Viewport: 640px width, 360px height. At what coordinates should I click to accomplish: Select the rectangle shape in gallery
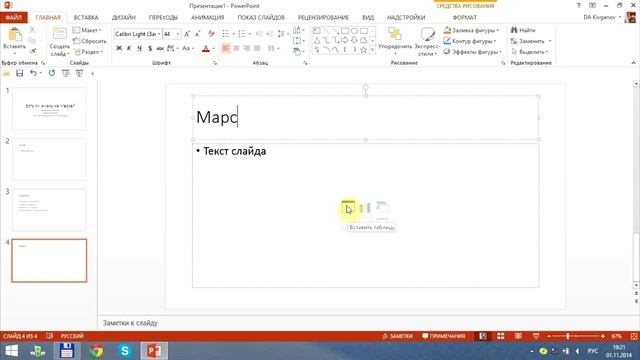click(345, 31)
